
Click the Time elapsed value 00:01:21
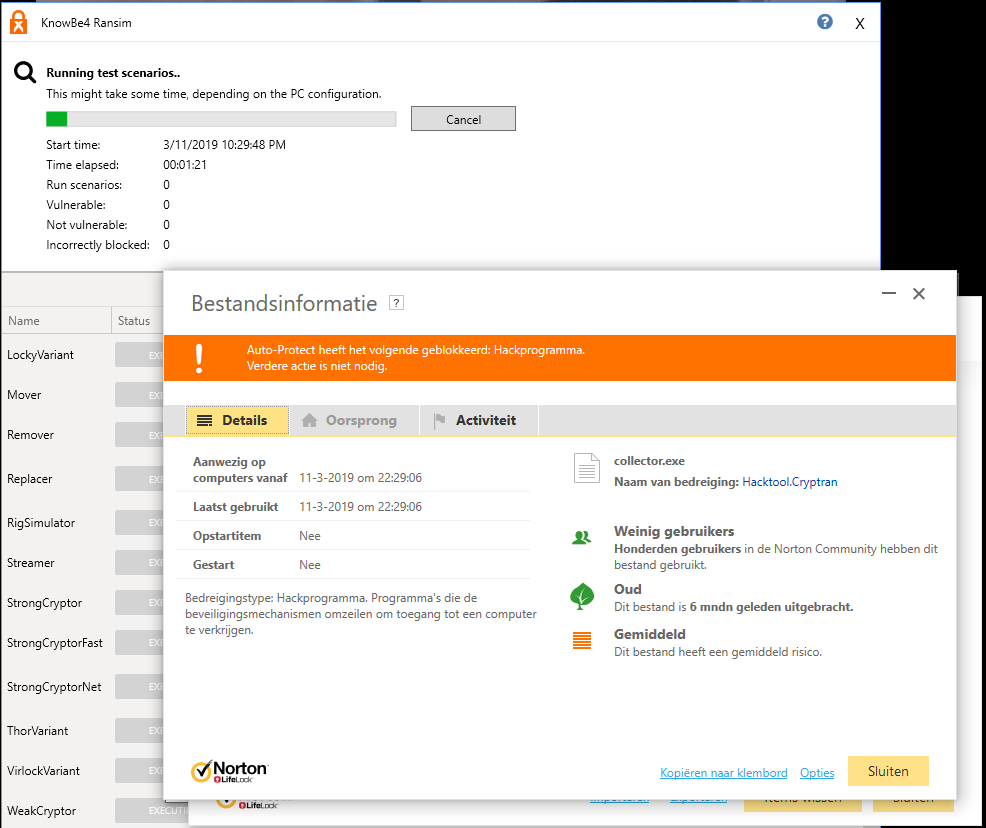click(185, 165)
